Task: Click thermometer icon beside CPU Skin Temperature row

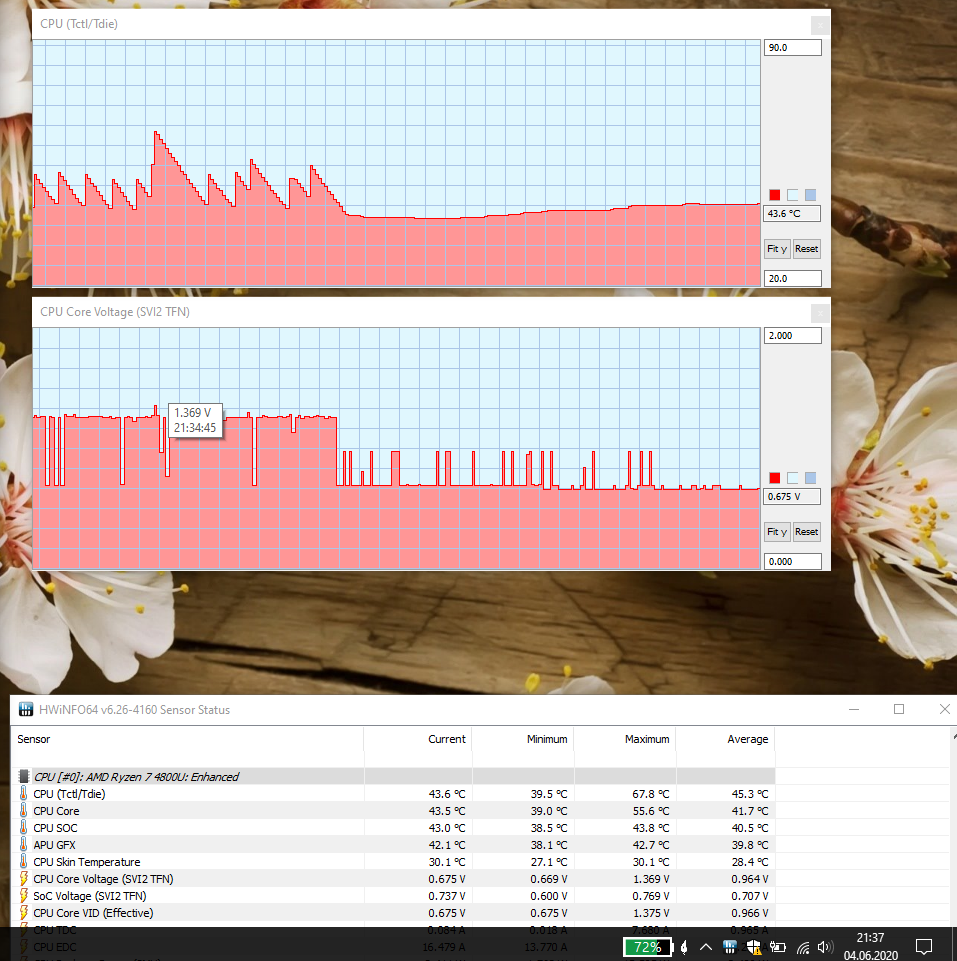Action: pyautogui.click(x=23, y=862)
